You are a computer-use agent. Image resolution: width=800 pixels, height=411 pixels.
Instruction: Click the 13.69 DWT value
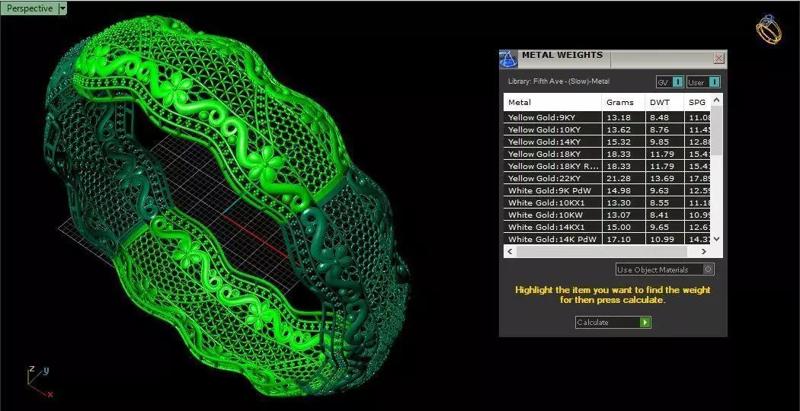(660, 178)
